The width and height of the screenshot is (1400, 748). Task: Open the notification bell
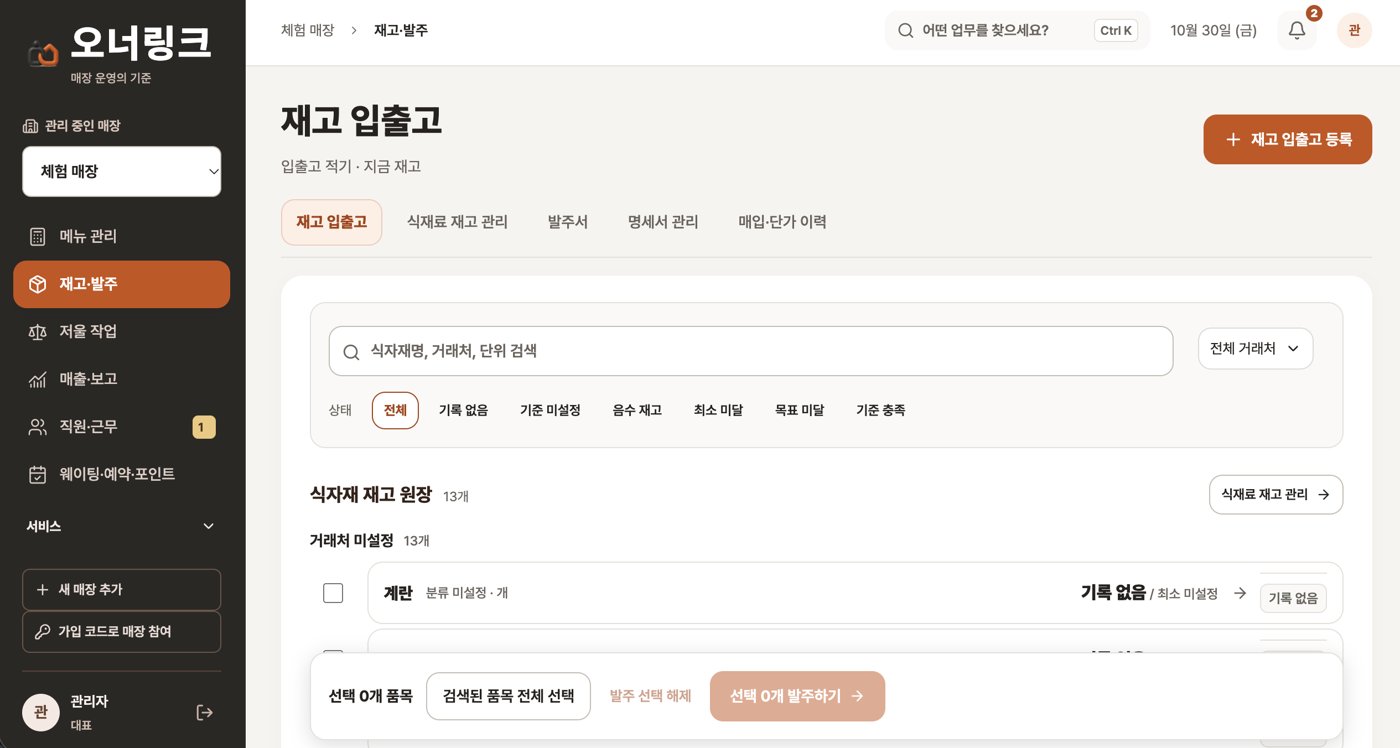1297,30
